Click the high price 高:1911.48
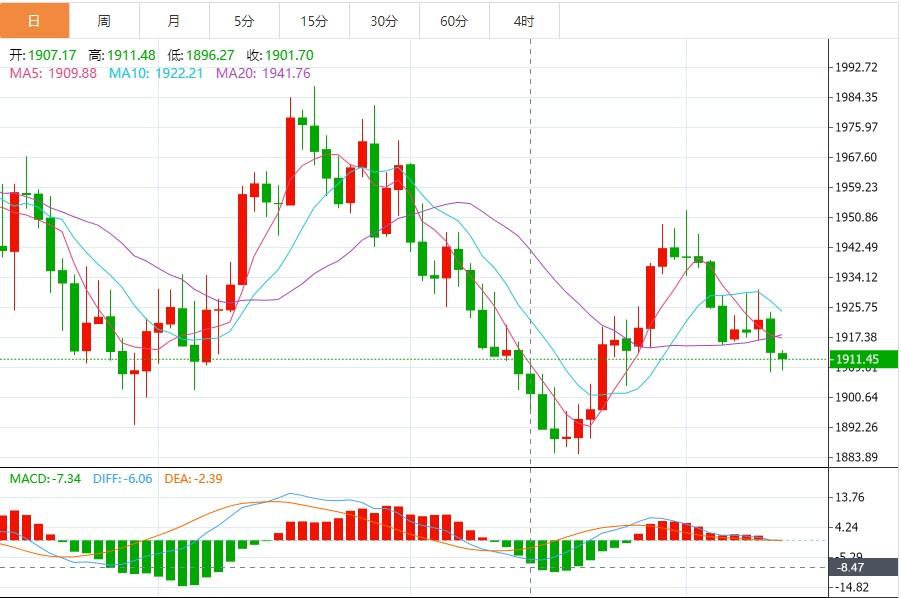 tap(122, 55)
